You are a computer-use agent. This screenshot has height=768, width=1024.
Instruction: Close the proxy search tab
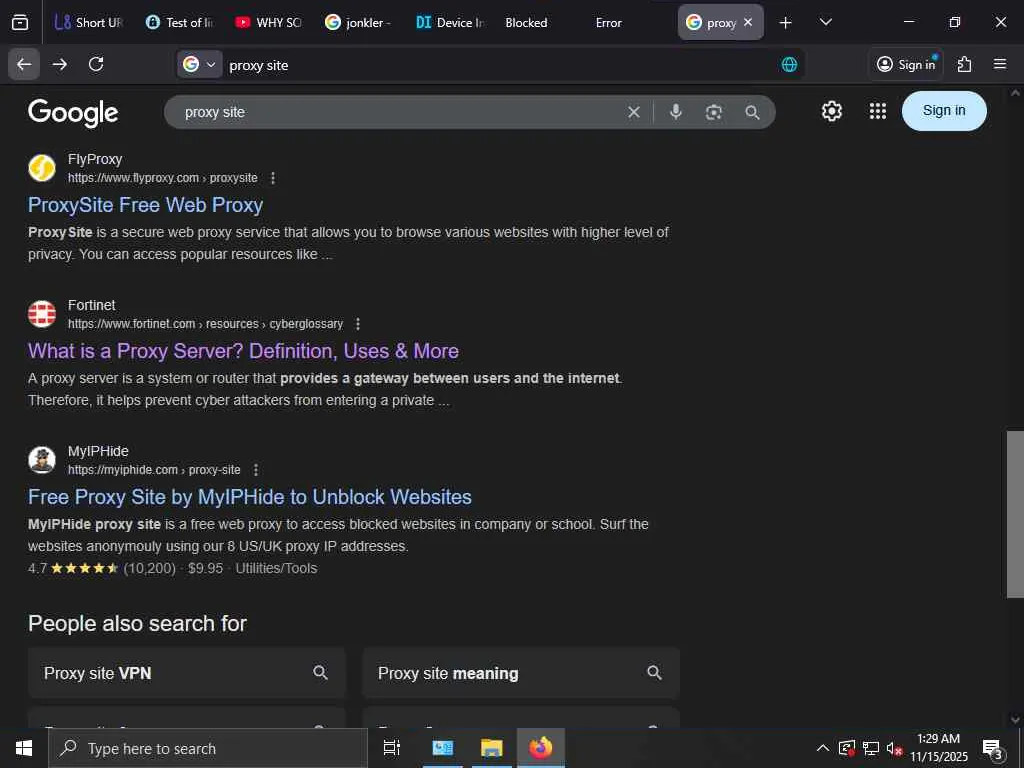pos(748,22)
